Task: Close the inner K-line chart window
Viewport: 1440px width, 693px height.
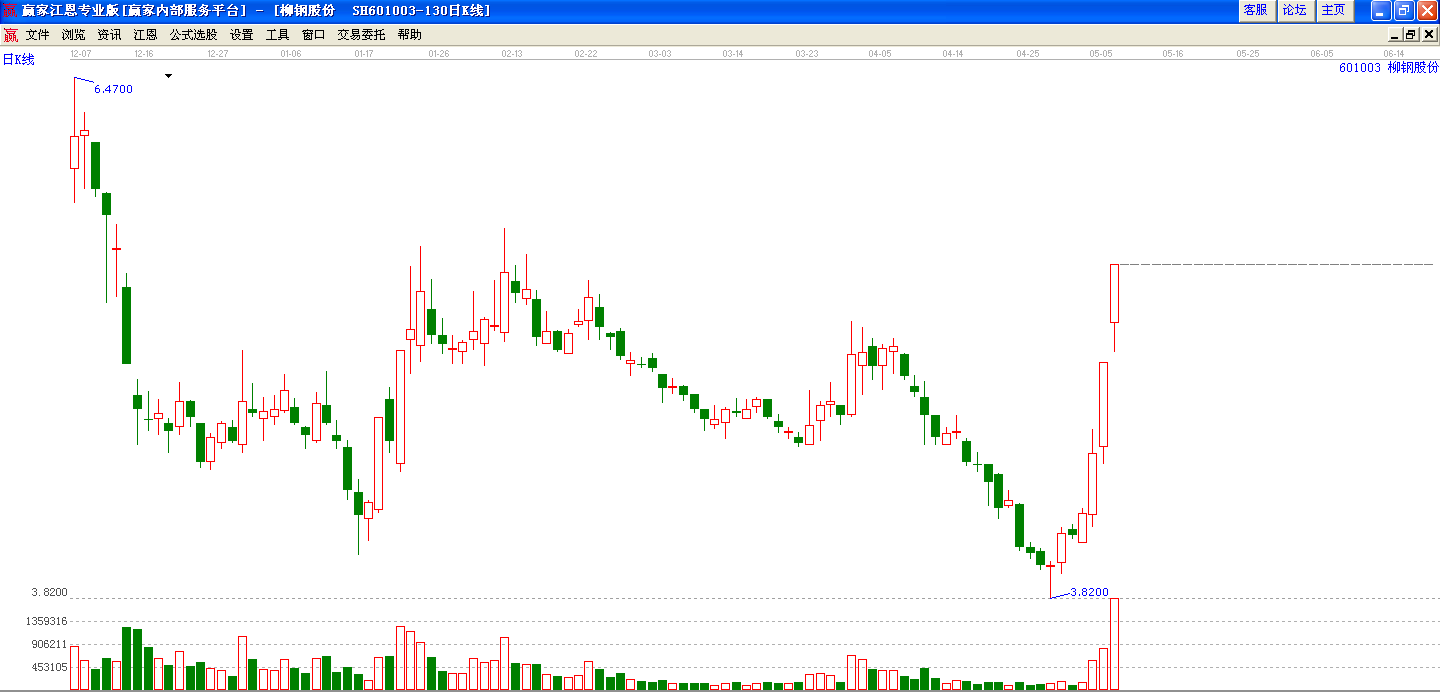Action: click(1428, 34)
